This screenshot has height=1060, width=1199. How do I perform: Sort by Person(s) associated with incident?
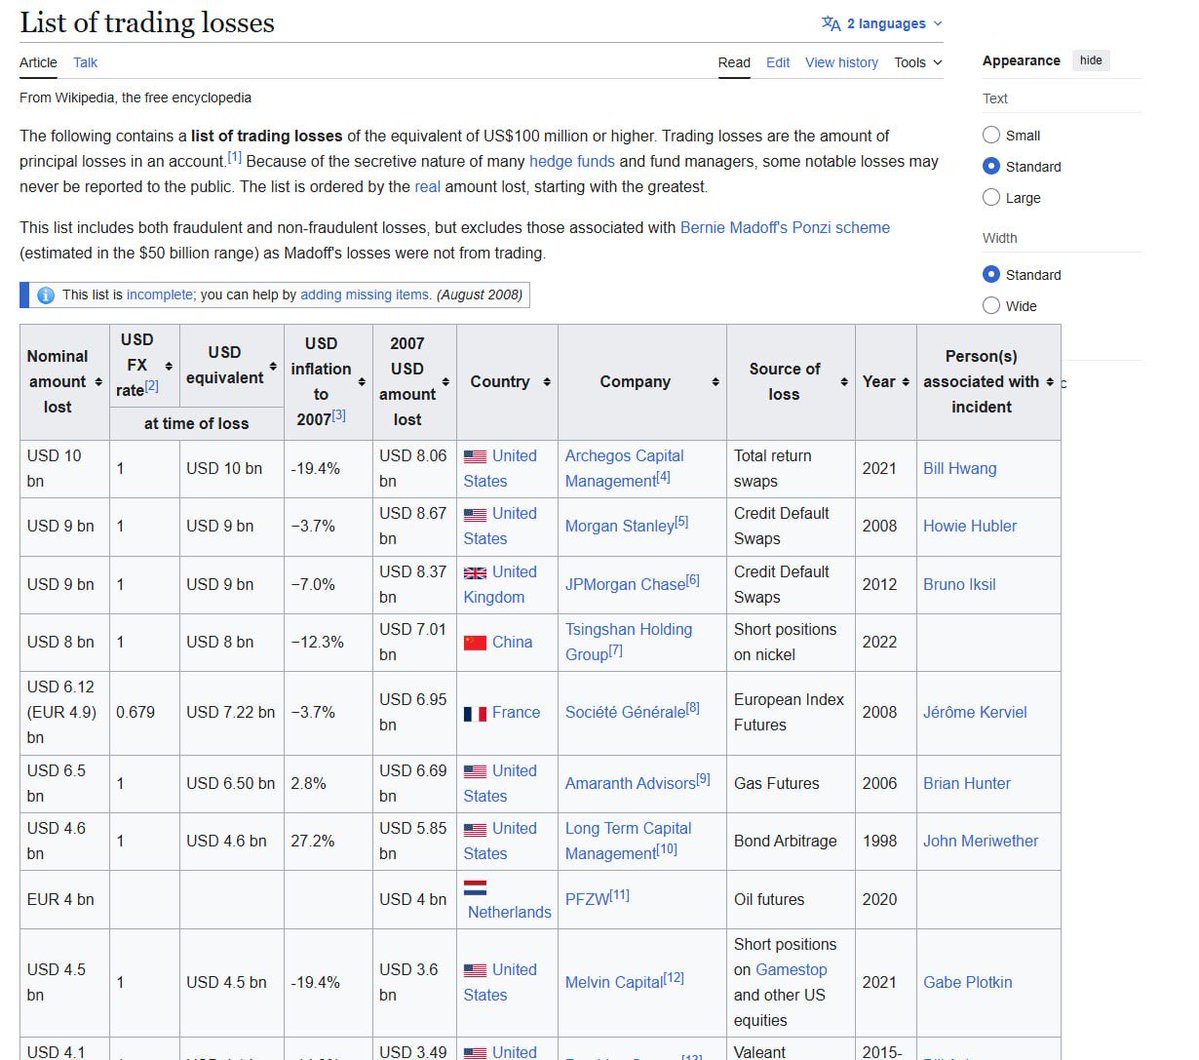coord(1050,382)
